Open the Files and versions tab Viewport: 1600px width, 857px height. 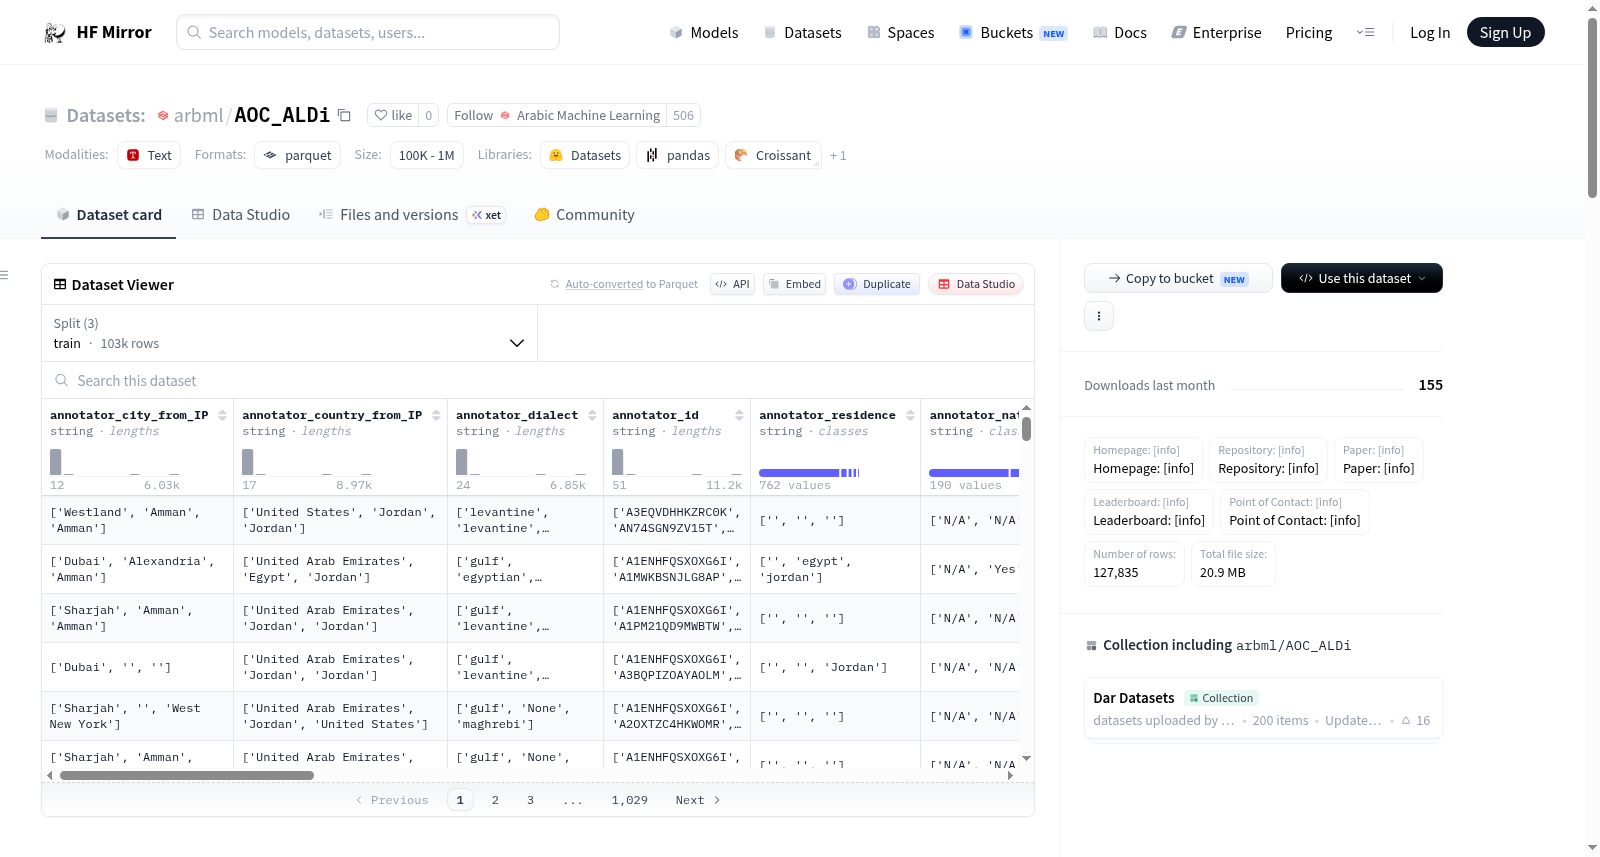coord(412,215)
